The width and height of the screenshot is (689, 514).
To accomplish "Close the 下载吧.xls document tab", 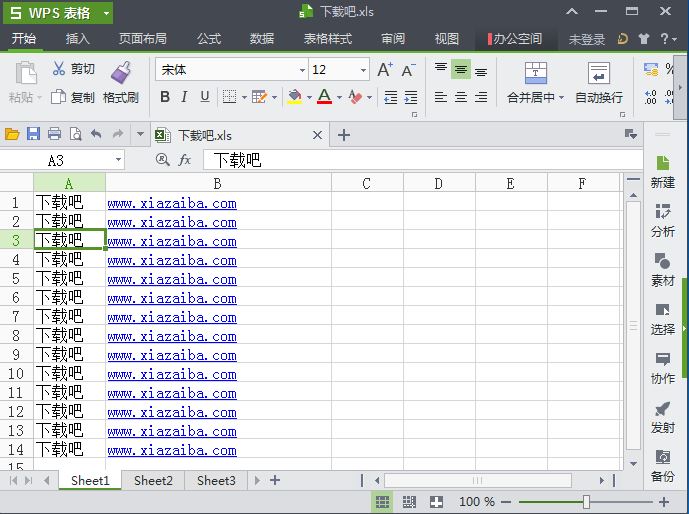I will click(x=317, y=135).
